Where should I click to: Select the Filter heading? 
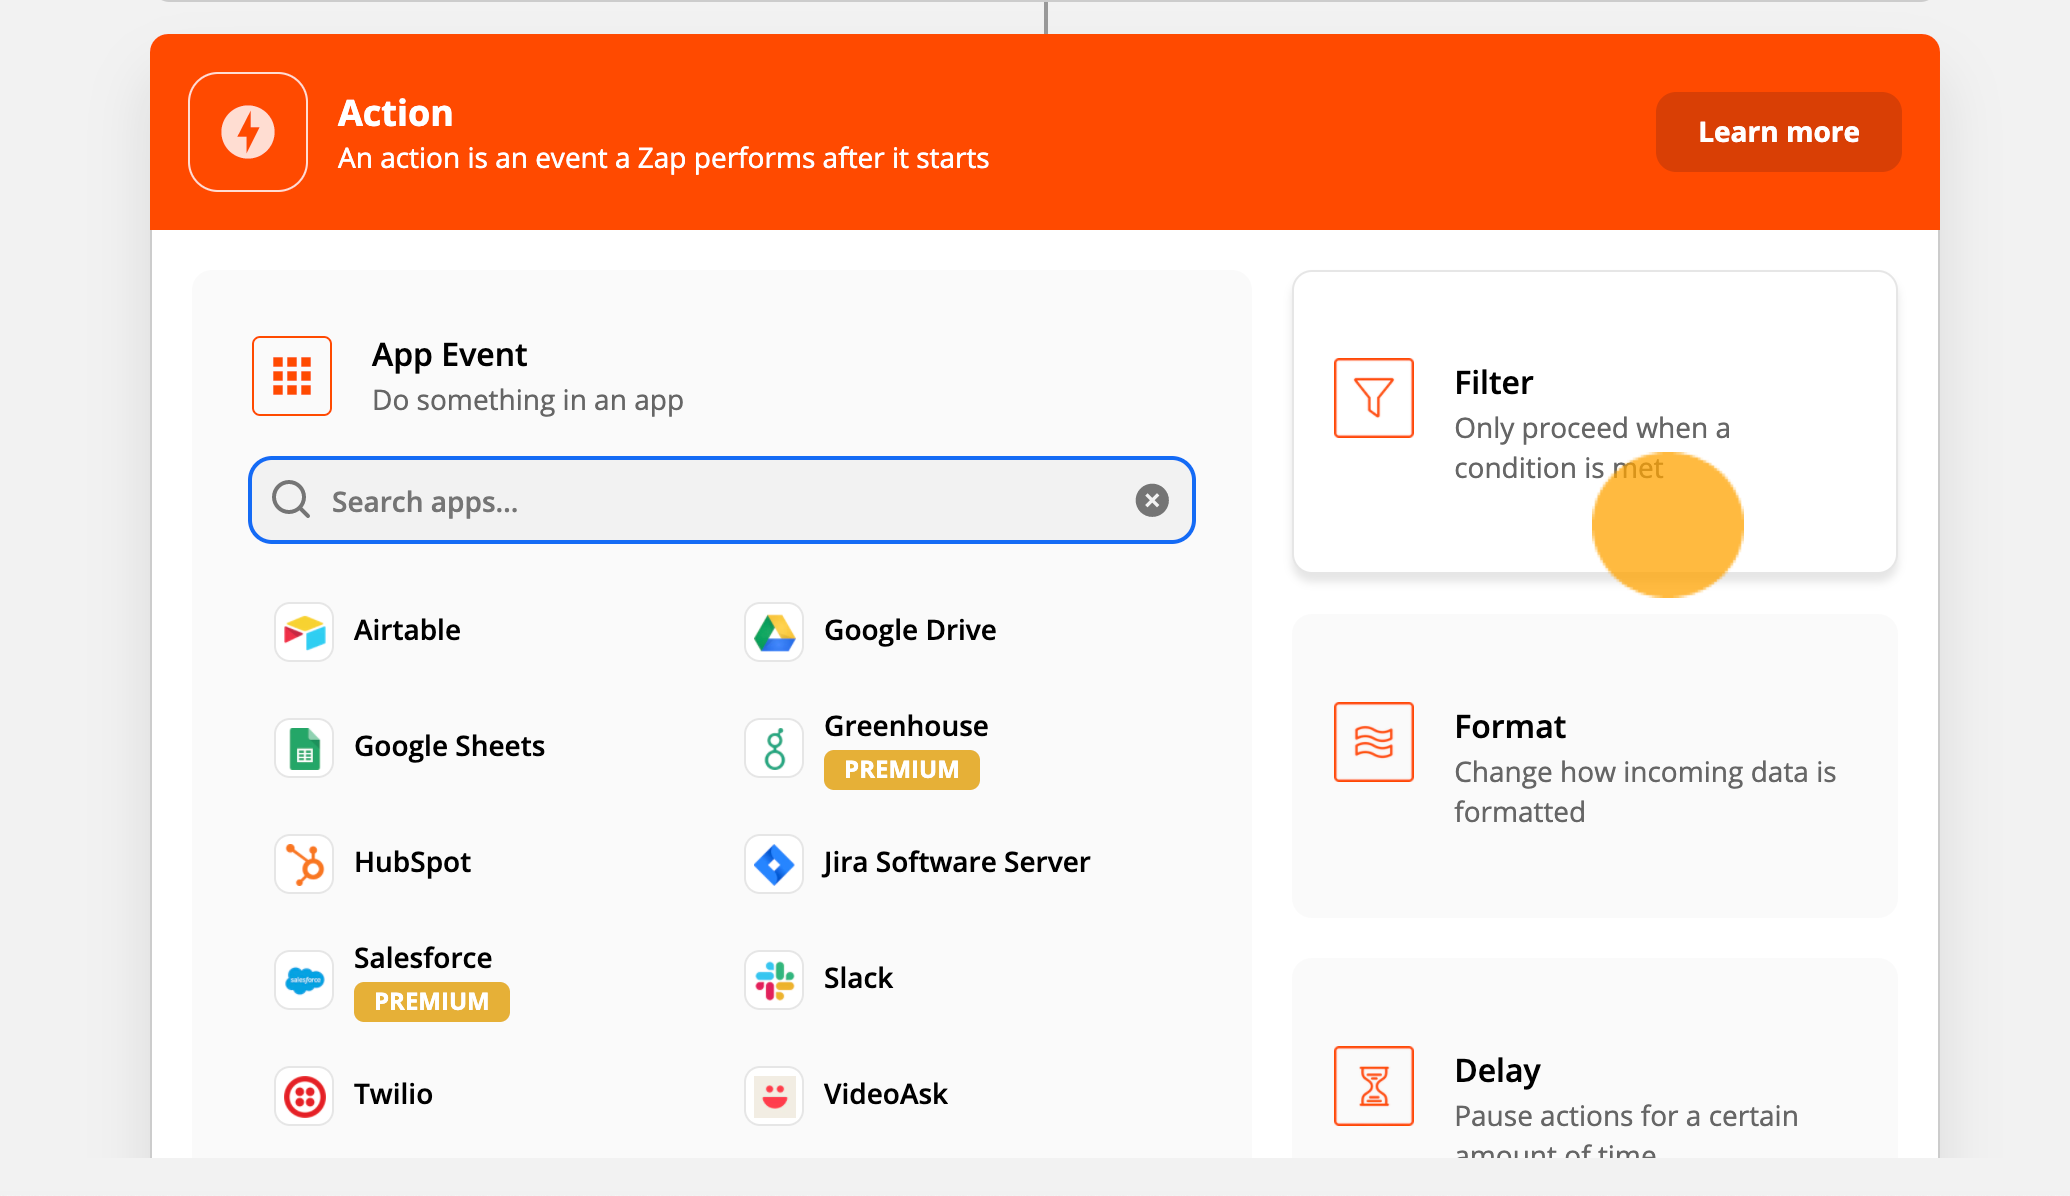pos(1494,383)
